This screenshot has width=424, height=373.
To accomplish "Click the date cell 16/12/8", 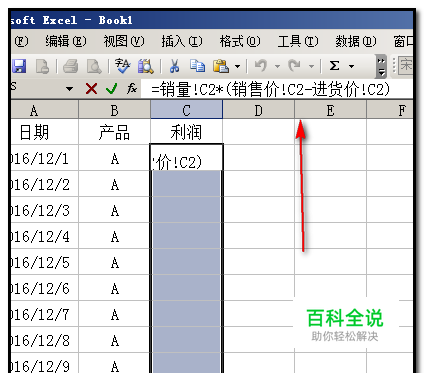I will pos(45,340).
